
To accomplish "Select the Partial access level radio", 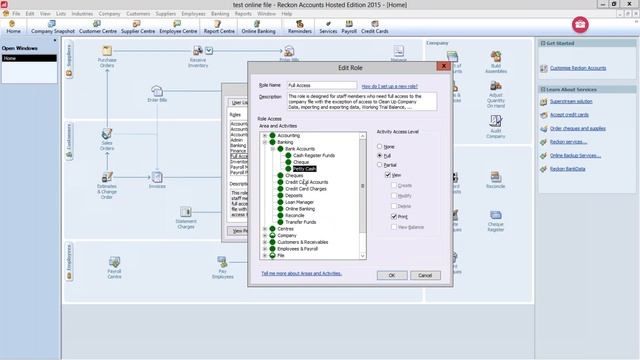I will point(380,164).
